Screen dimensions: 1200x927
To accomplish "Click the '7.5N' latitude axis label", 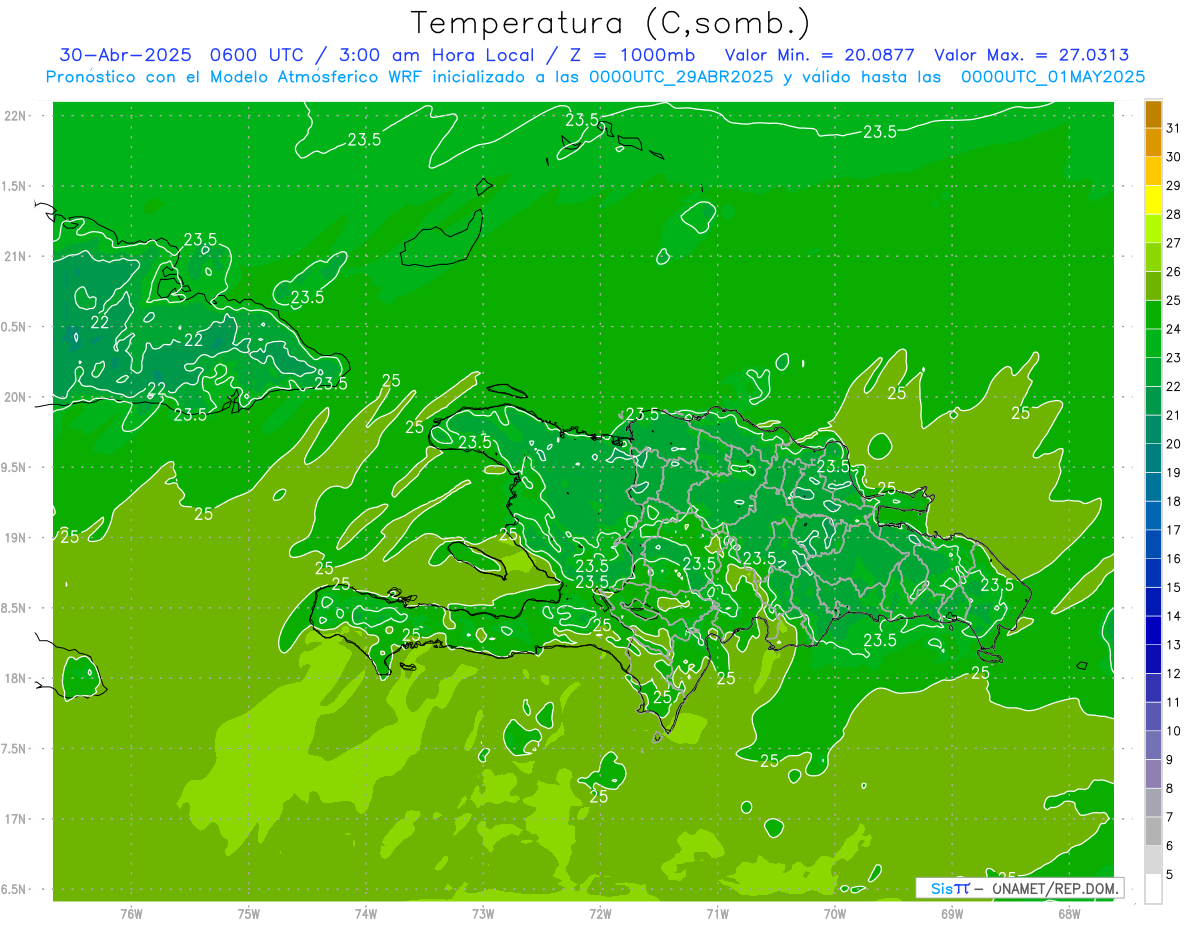I will point(14,749).
